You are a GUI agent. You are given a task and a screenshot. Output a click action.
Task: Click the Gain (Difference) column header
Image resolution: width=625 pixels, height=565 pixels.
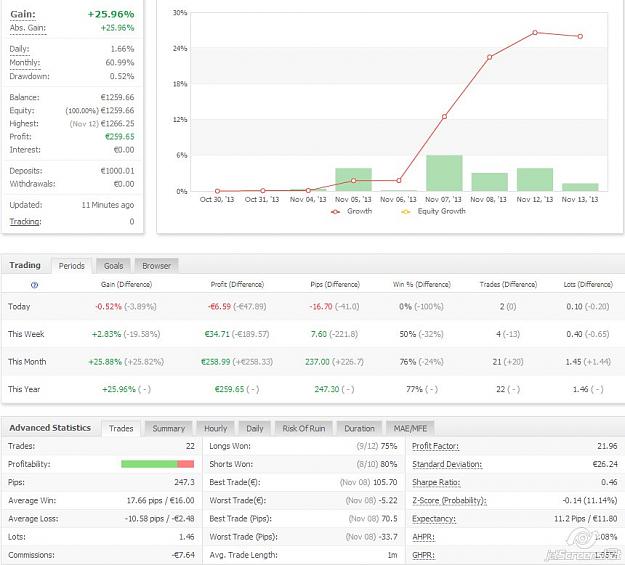point(126,285)
